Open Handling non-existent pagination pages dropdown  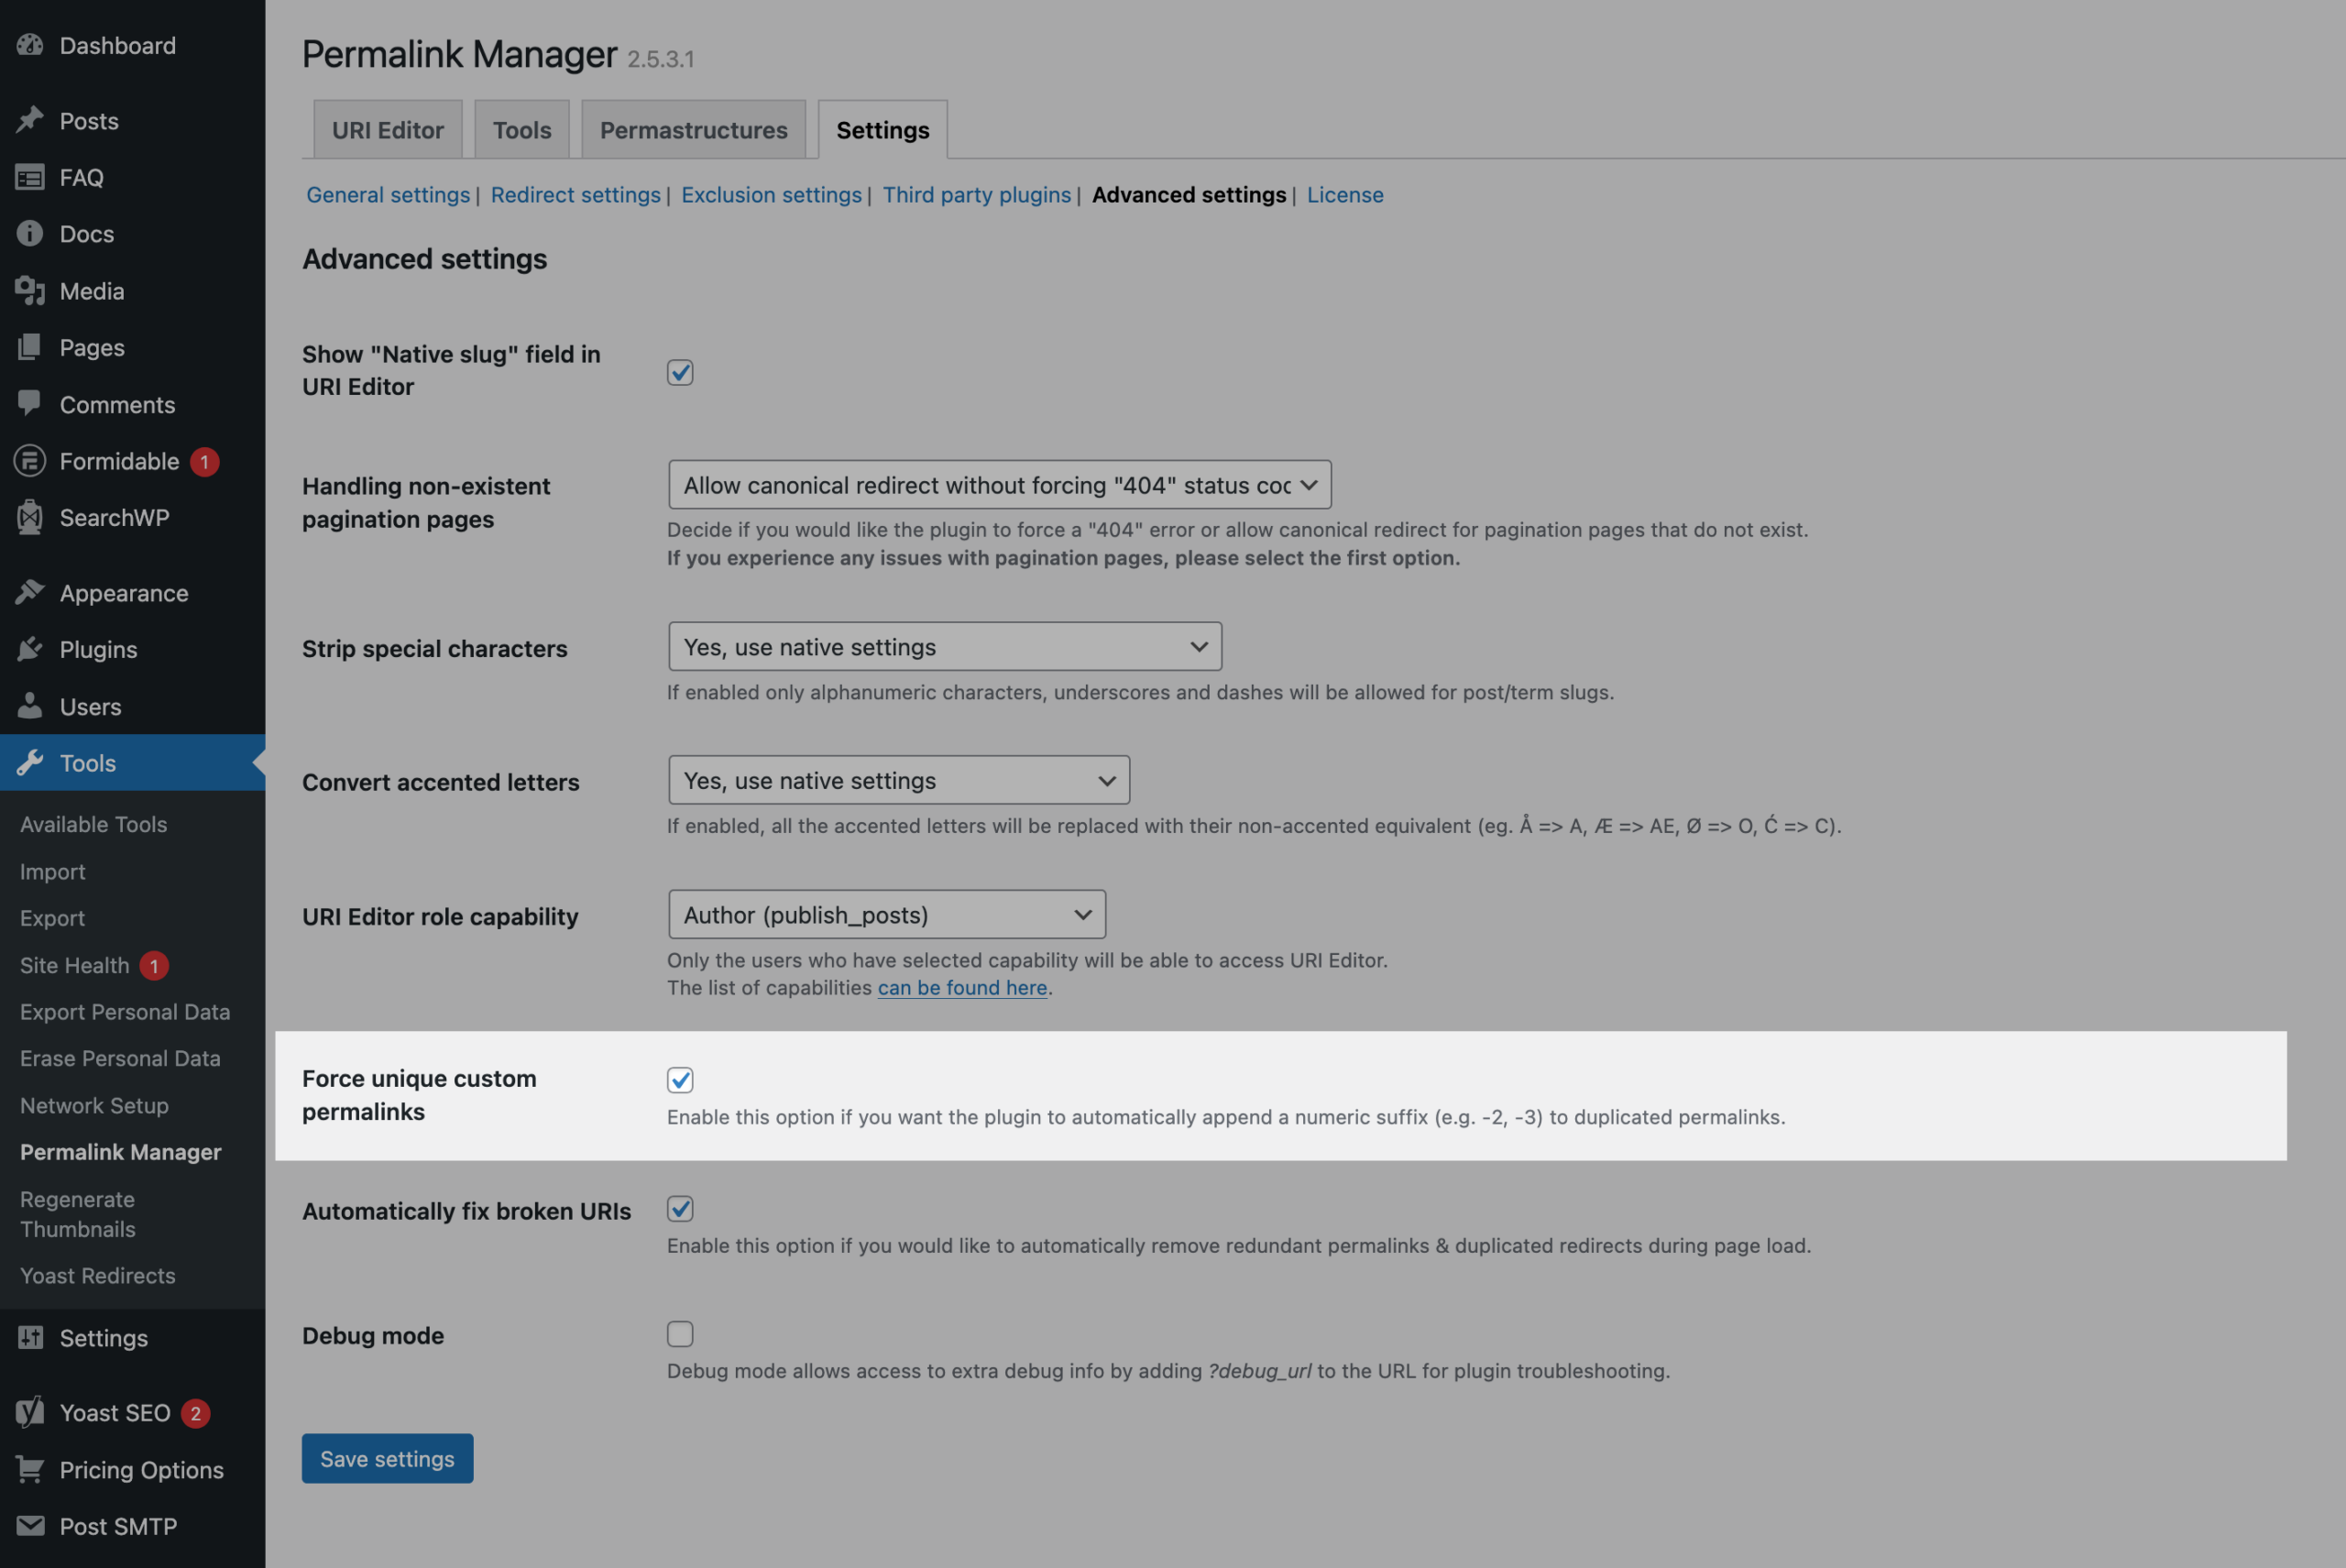[999, 485]
